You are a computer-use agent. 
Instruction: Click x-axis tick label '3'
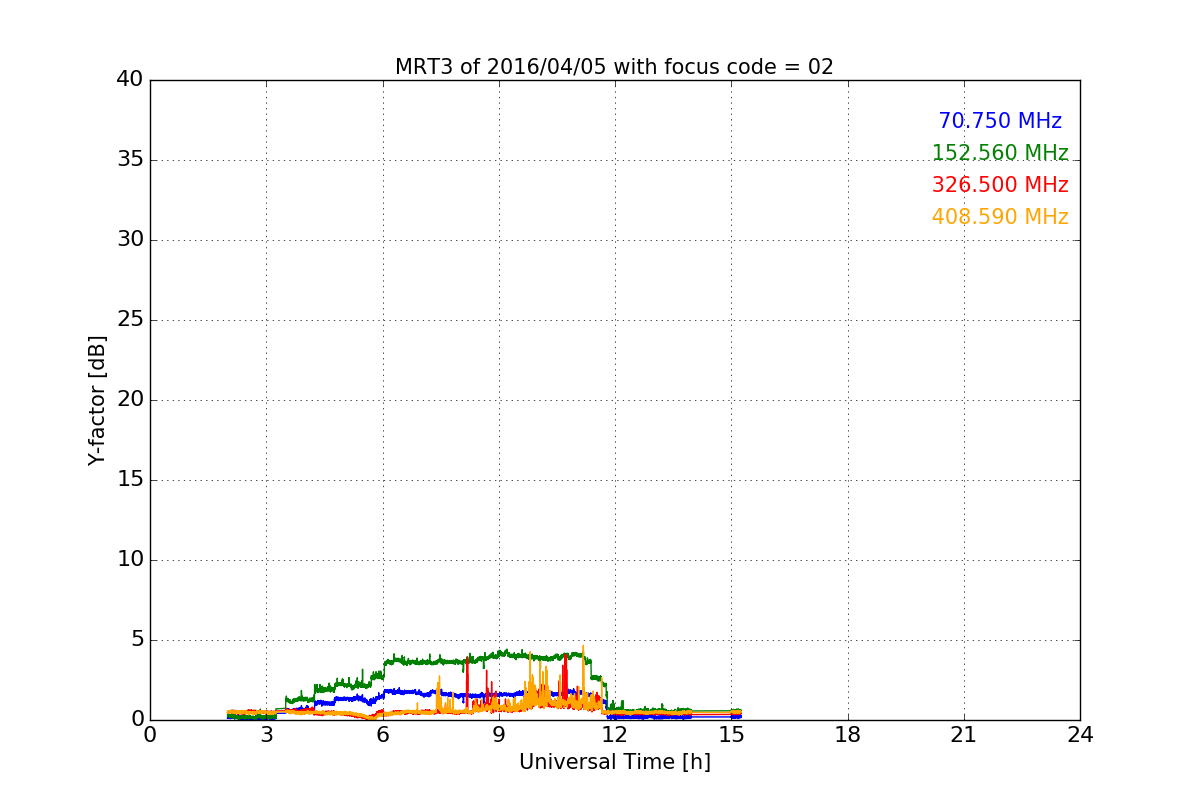tap(267, 735)
